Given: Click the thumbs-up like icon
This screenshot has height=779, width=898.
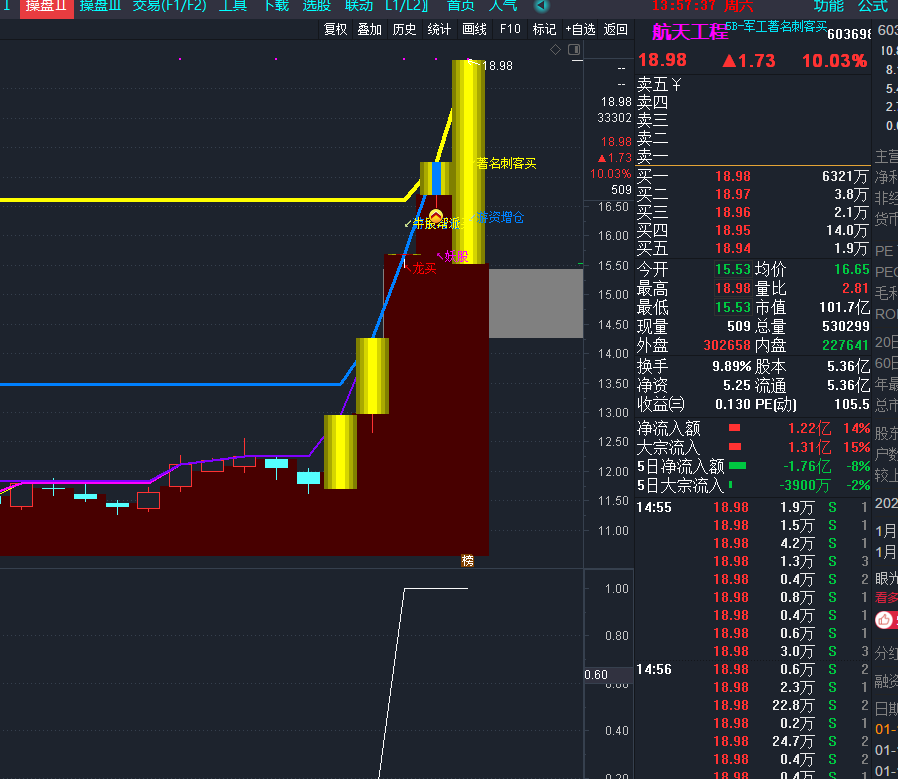Looking at the screenshot, I should (884, 619).
